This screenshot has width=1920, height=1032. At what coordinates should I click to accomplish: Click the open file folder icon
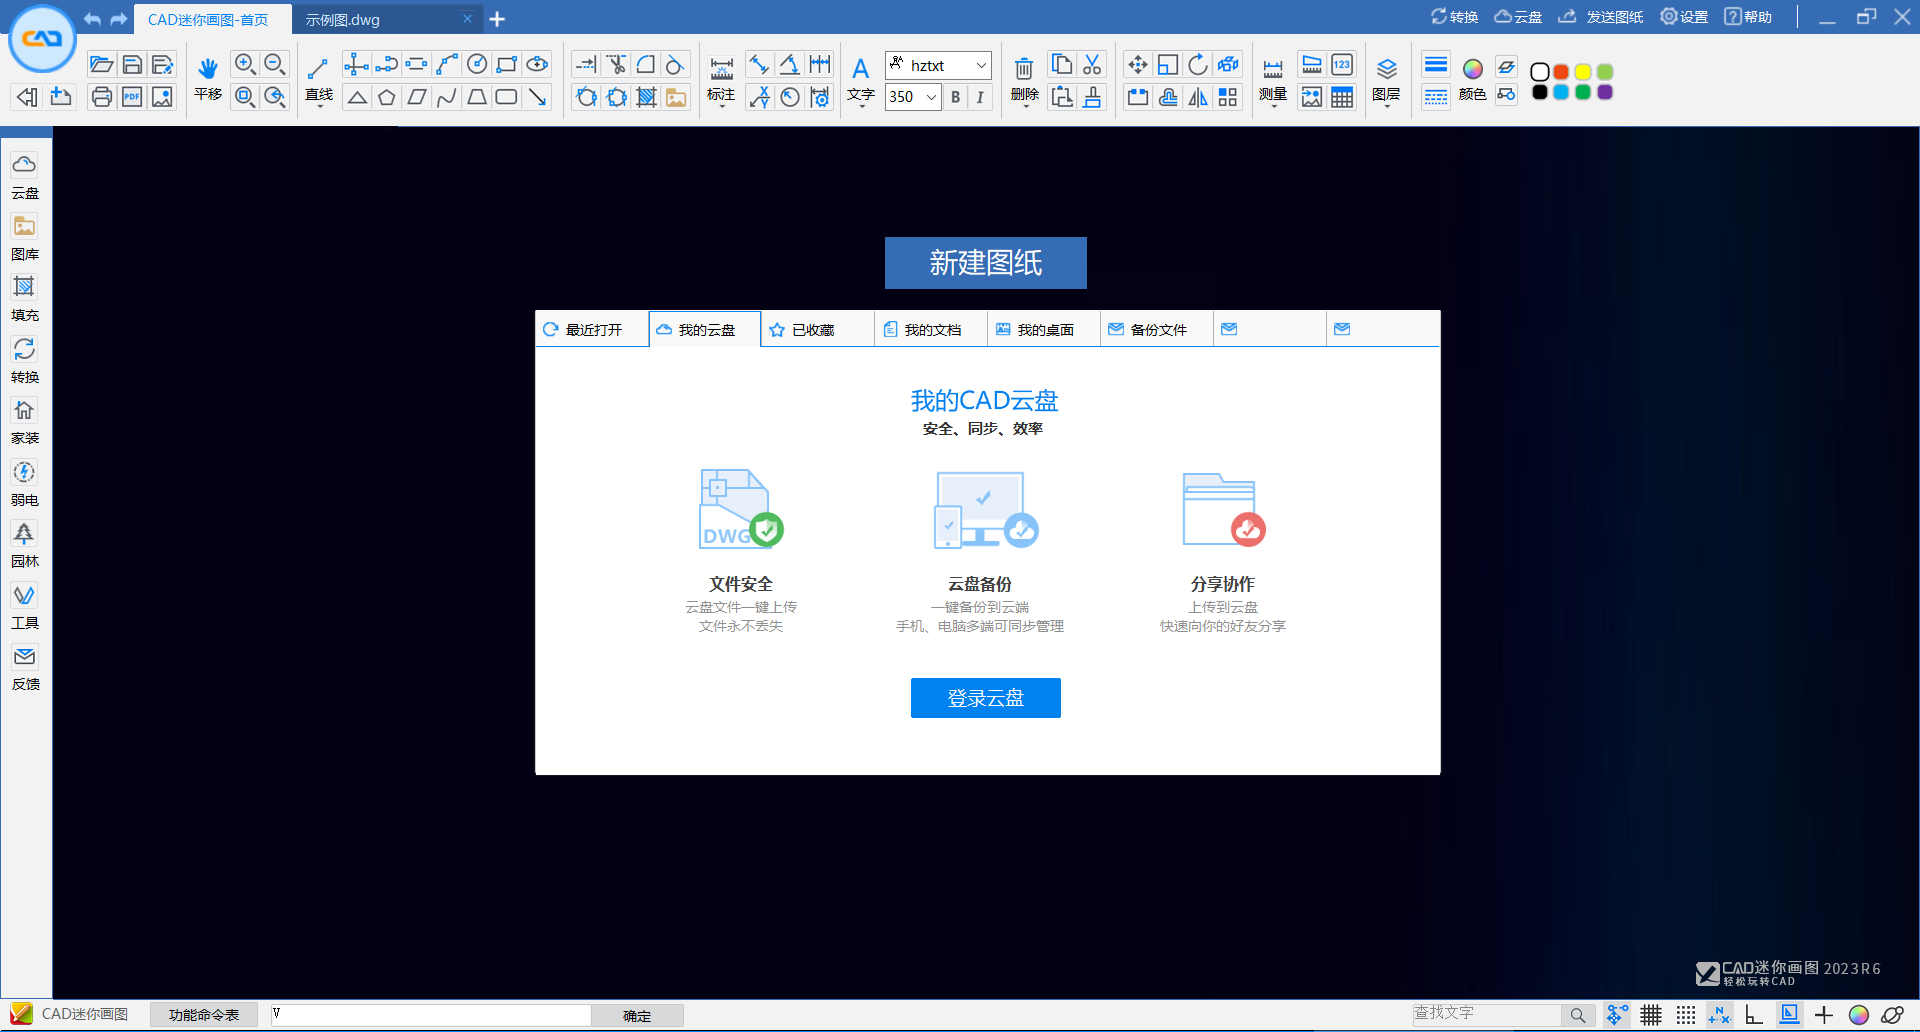click(101, 65)
